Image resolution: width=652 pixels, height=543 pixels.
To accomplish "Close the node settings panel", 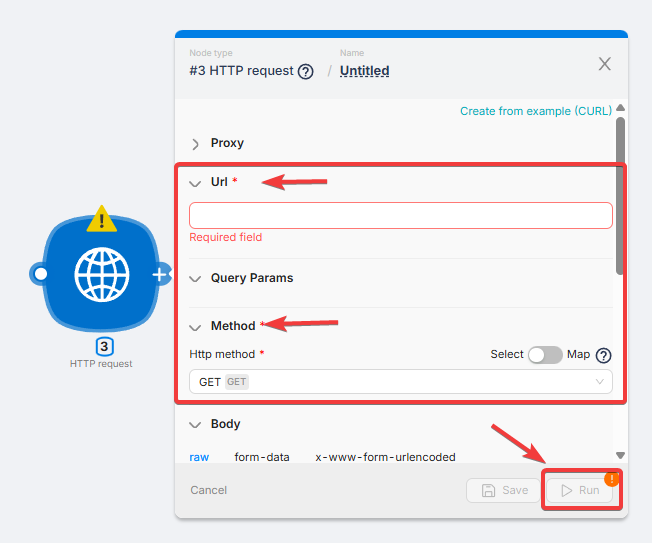I will [604, 64].
